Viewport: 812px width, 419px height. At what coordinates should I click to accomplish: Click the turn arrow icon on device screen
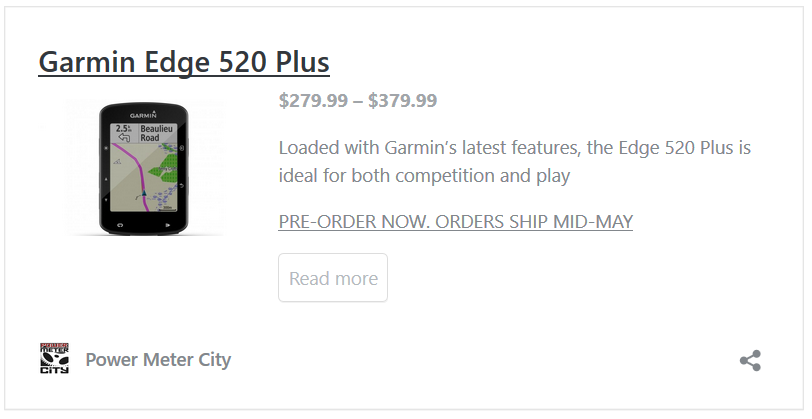124,137
